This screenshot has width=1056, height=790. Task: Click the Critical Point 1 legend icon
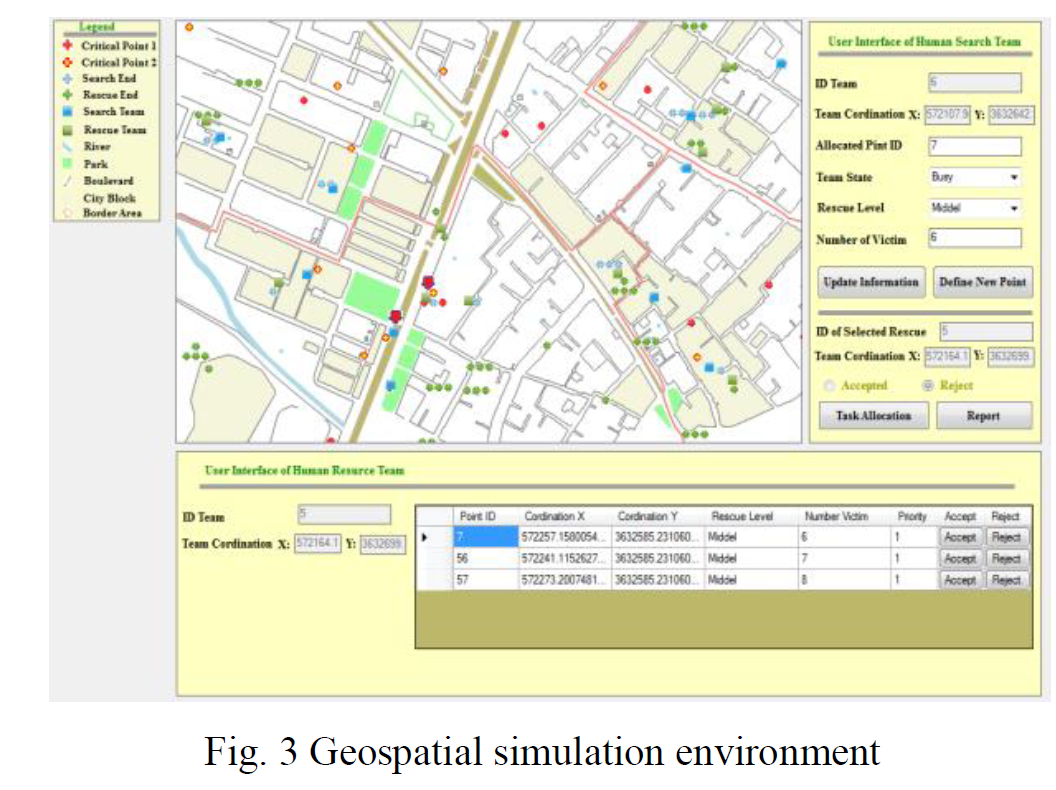coord(67,45)
